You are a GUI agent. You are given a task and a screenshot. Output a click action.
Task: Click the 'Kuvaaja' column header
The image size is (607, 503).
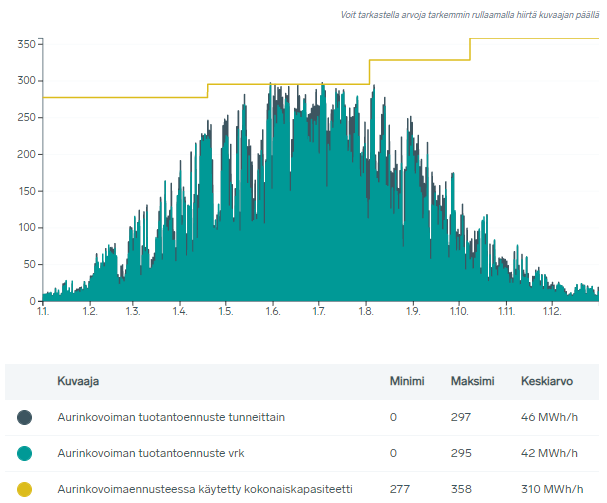pyautogui.click(x=77, y=381)
